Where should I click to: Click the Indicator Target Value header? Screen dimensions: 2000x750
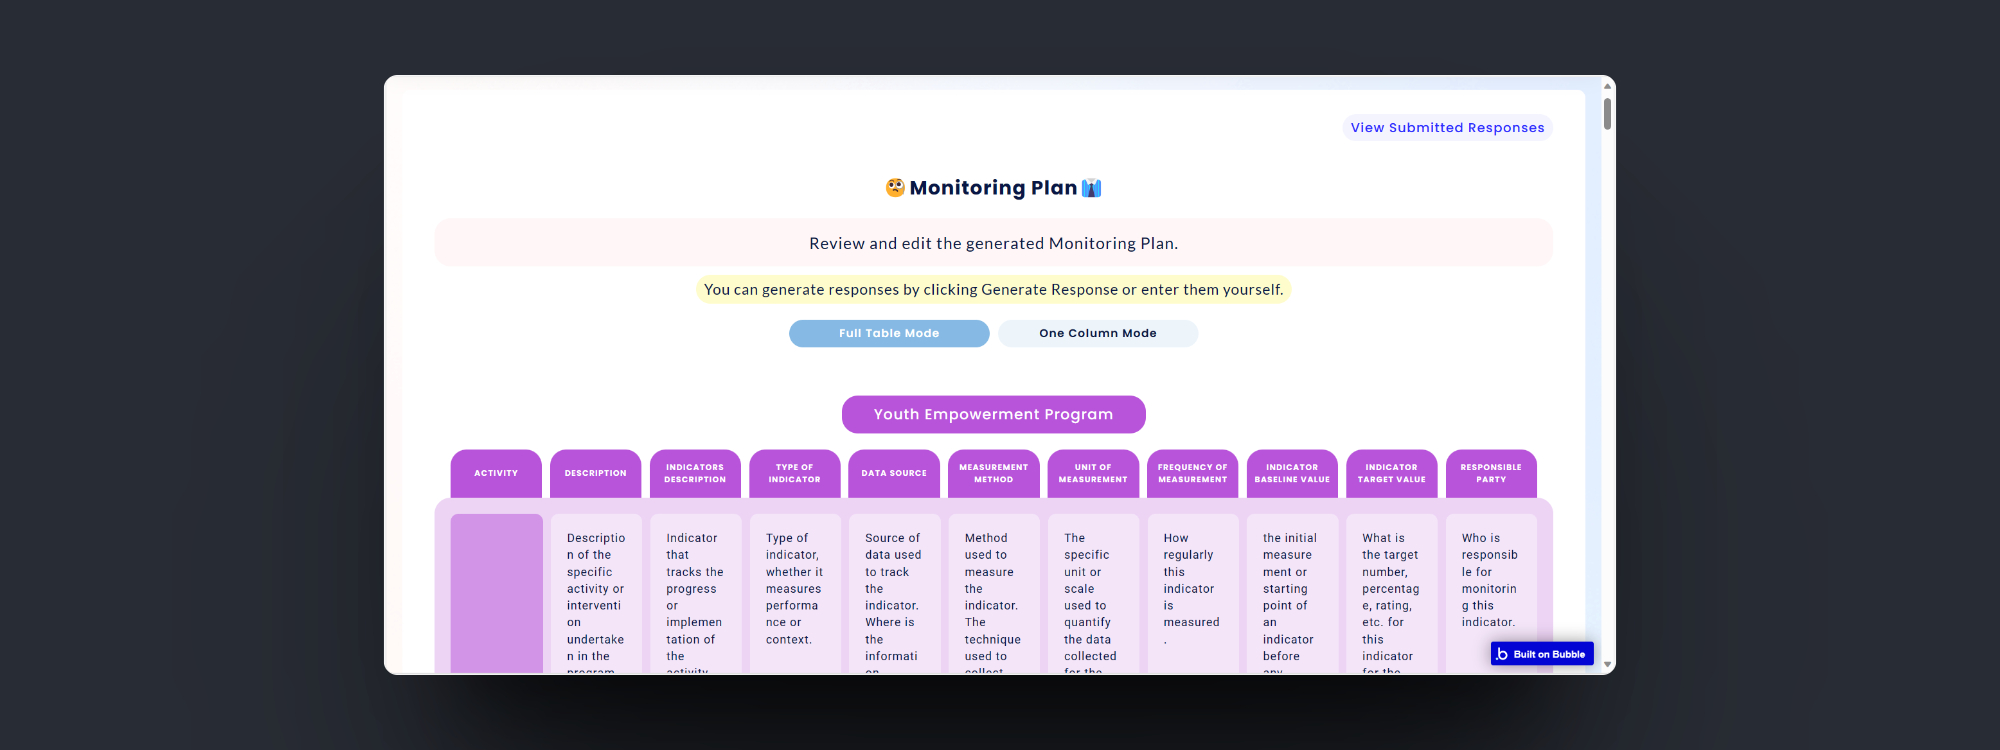pos(1391,473)
